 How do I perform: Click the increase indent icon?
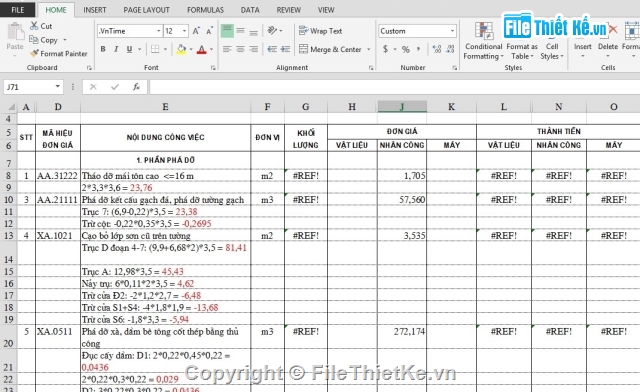[285, 49]
